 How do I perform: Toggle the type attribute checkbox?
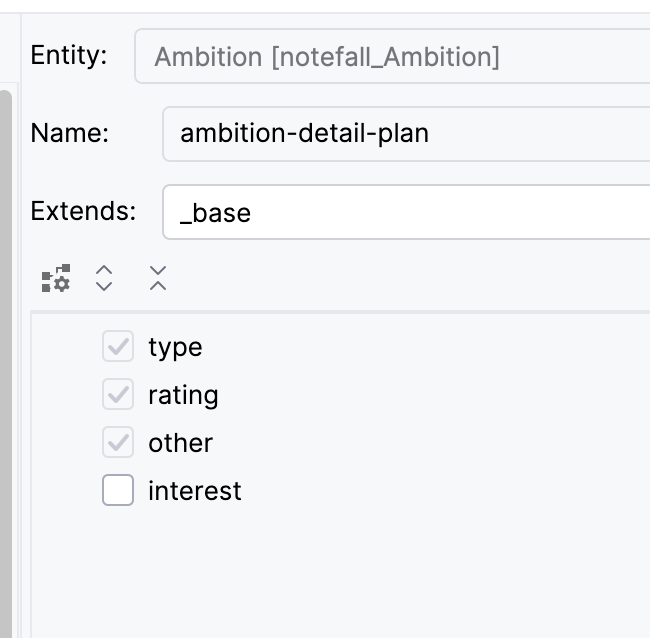point(118,346)
